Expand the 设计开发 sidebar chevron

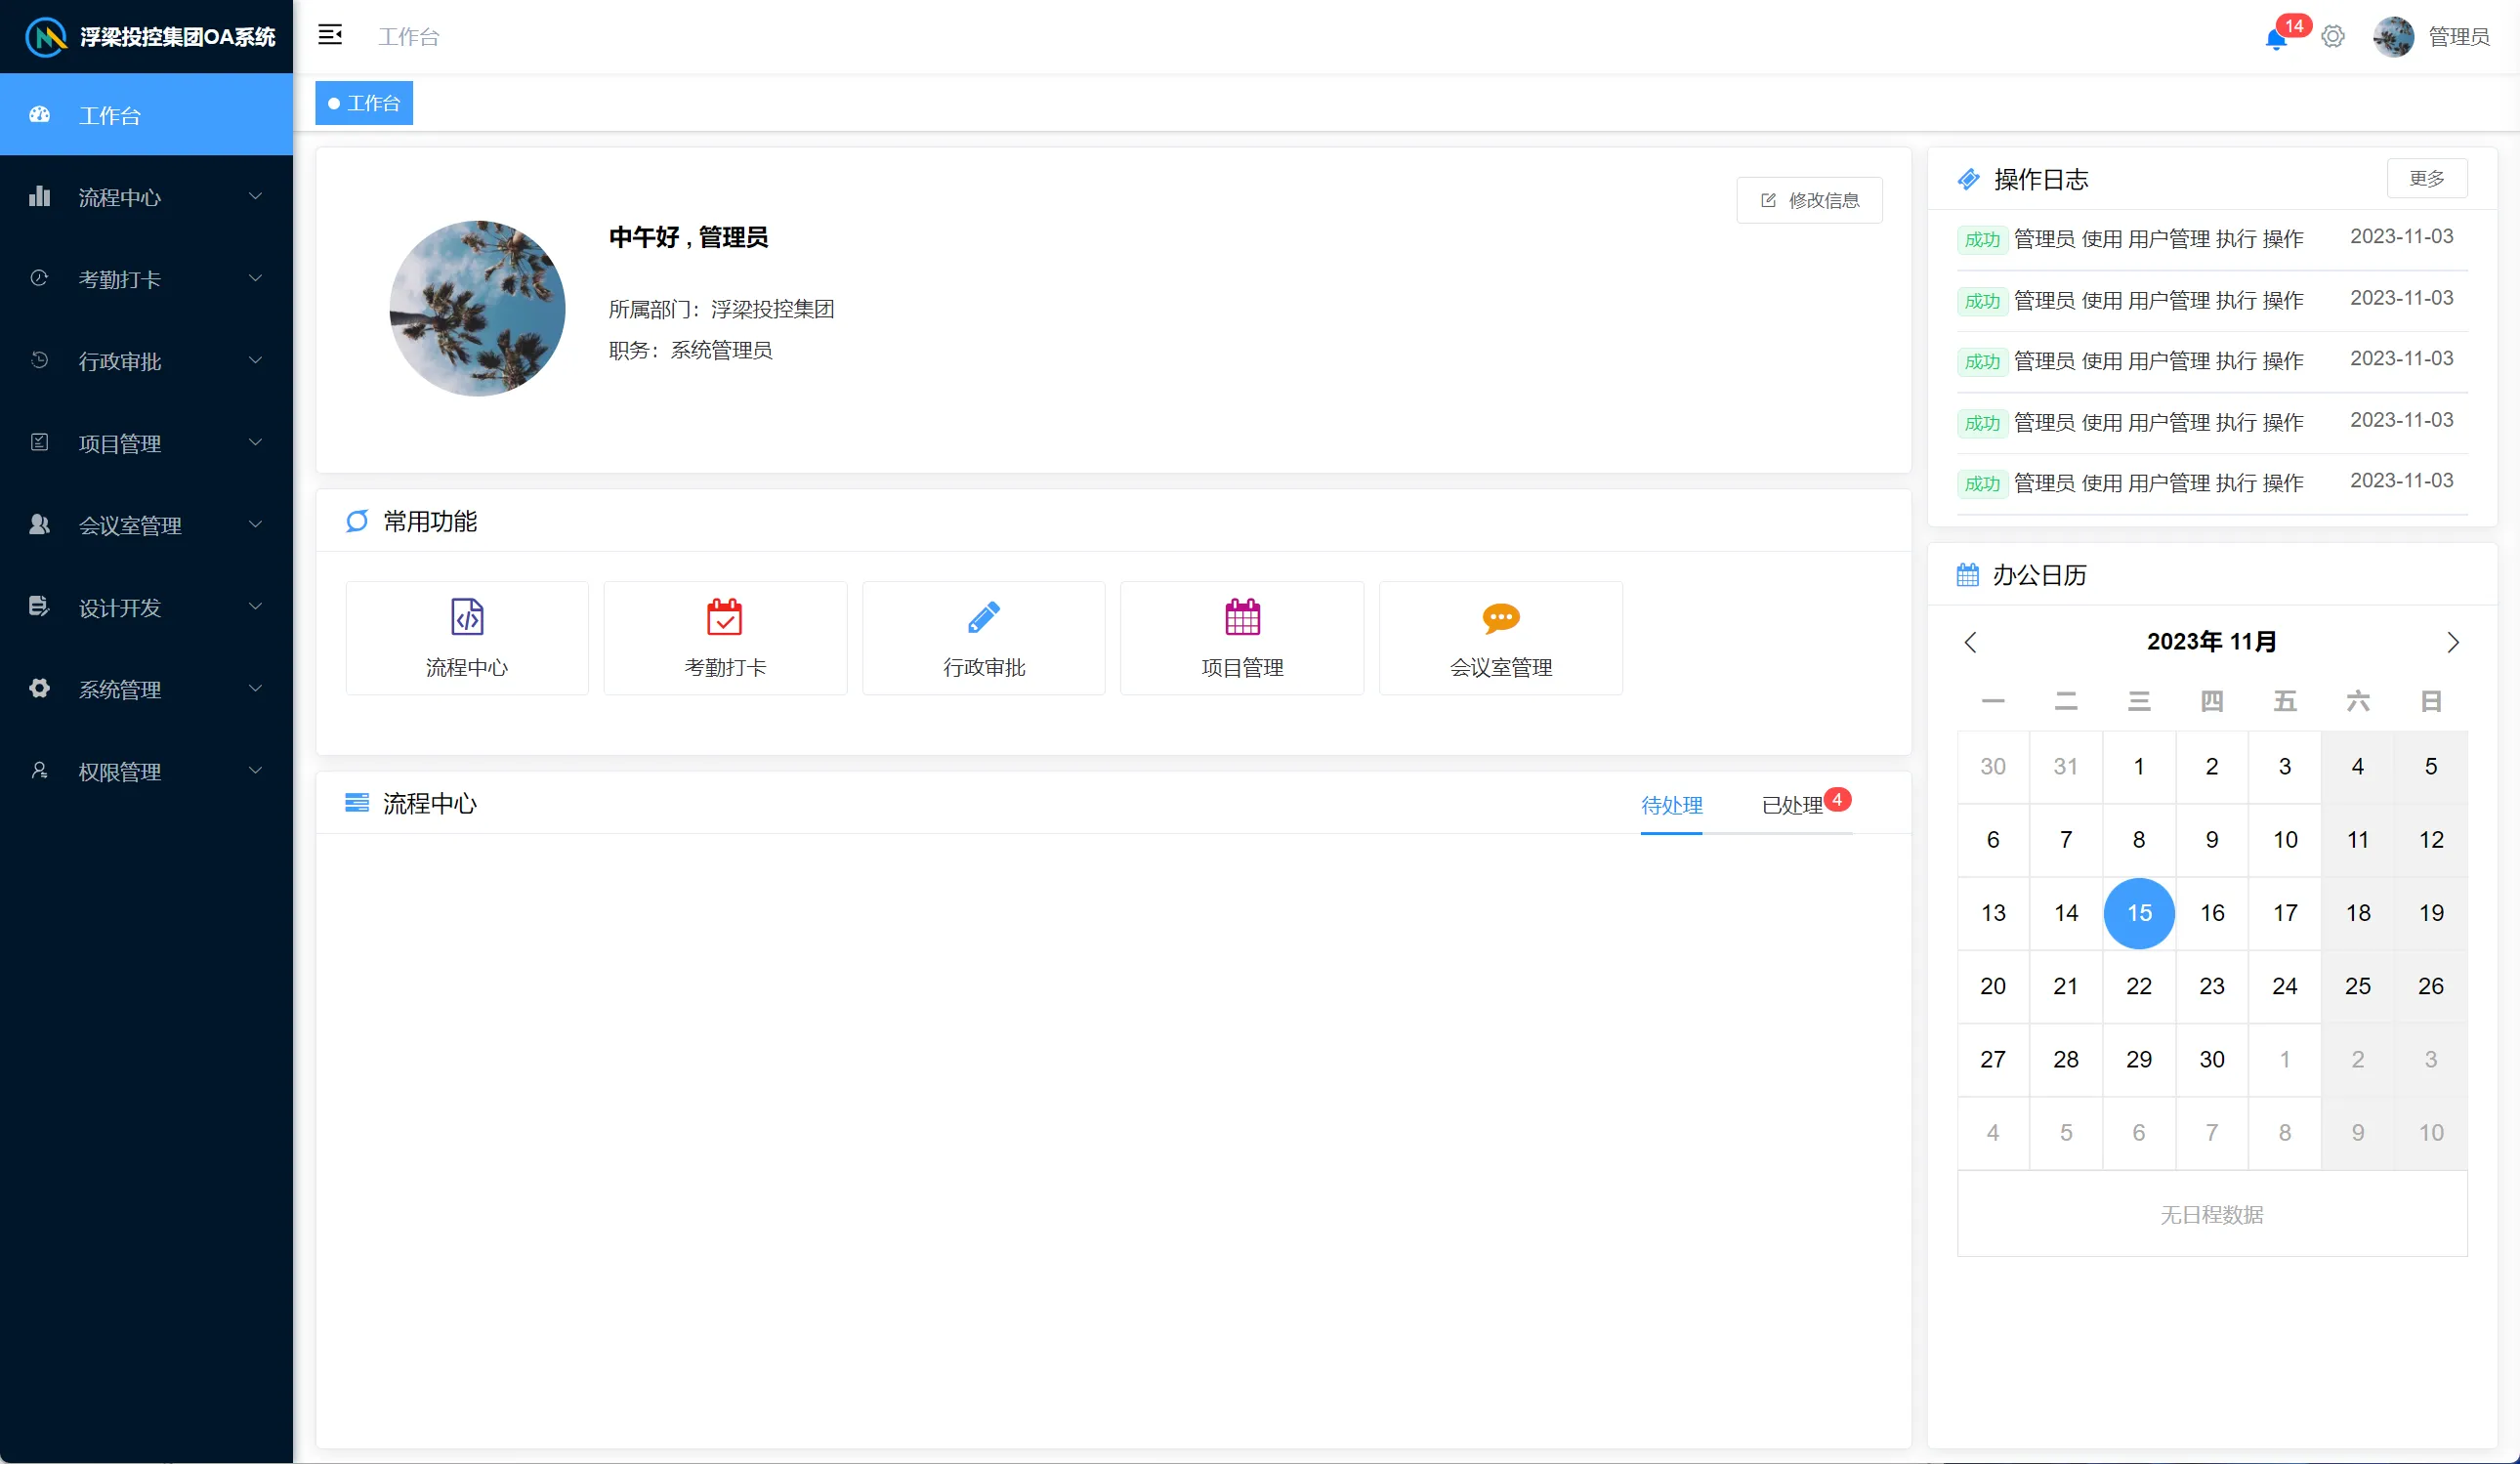(255, 606)
